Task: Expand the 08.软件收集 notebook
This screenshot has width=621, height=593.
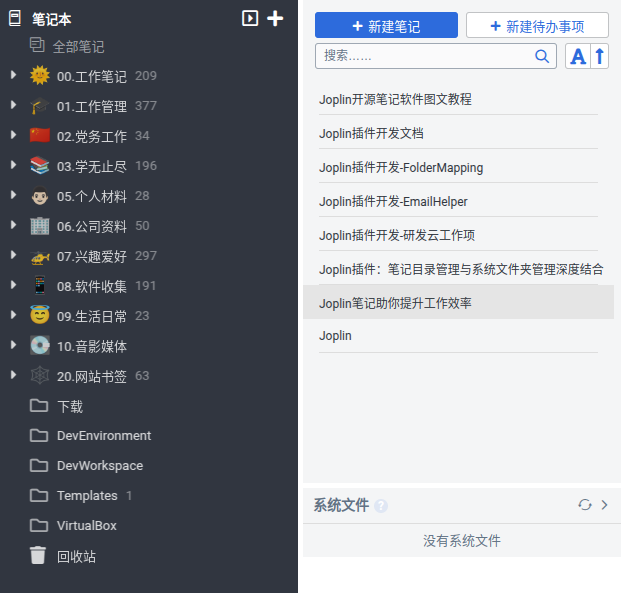Action: pos(13,285)
